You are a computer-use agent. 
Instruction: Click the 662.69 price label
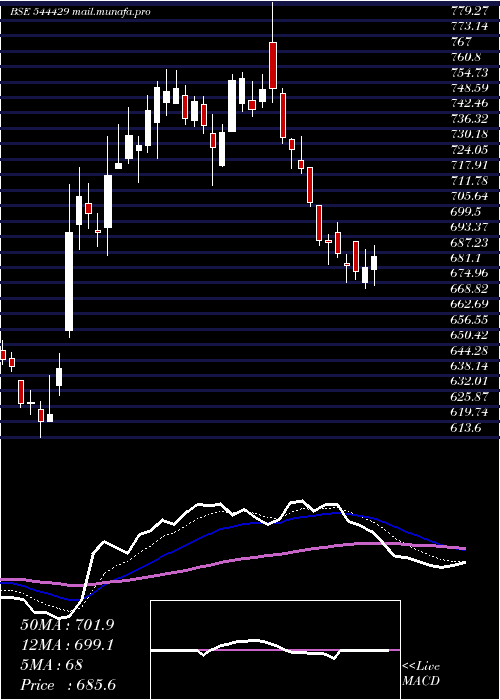tap(469, 304)
